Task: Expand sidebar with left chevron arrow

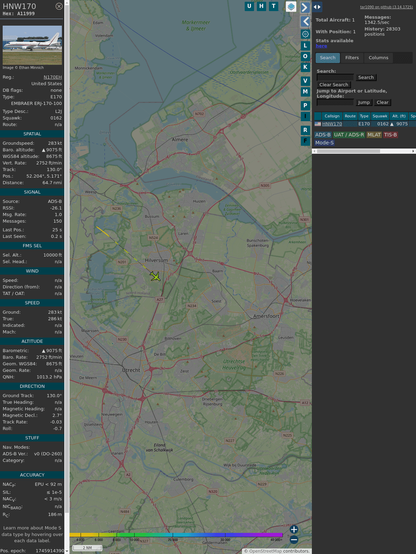Action: click(x=305, y=22)
